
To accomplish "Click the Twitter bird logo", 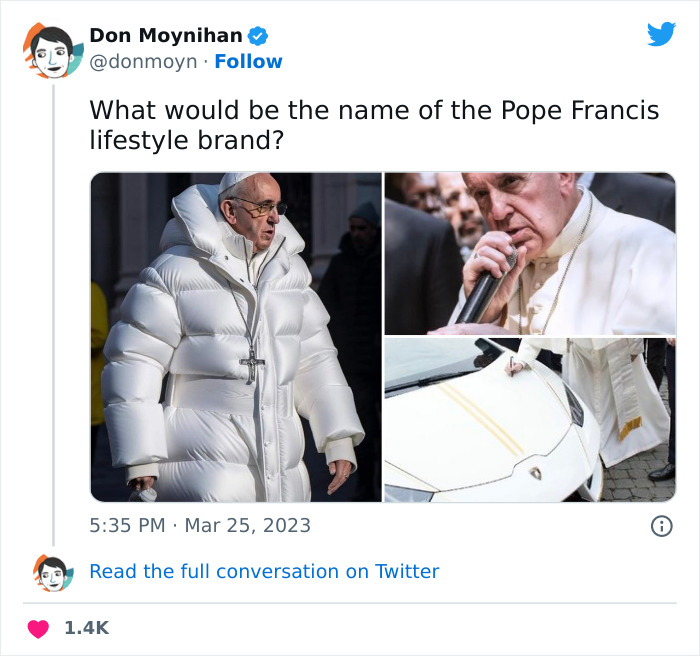I will [661, 35].
